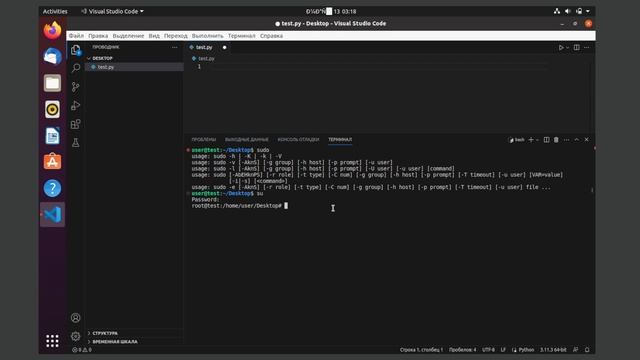
Task: Change line ending via LF status item
Action: [x=503, y=350]
